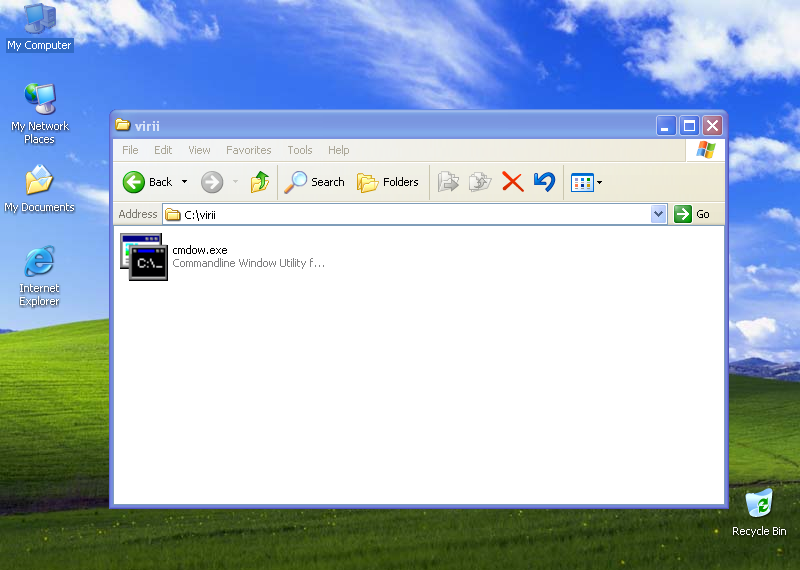Click the Views toolbar icon
Screen dimensions: 800x570
coord(582,182)
